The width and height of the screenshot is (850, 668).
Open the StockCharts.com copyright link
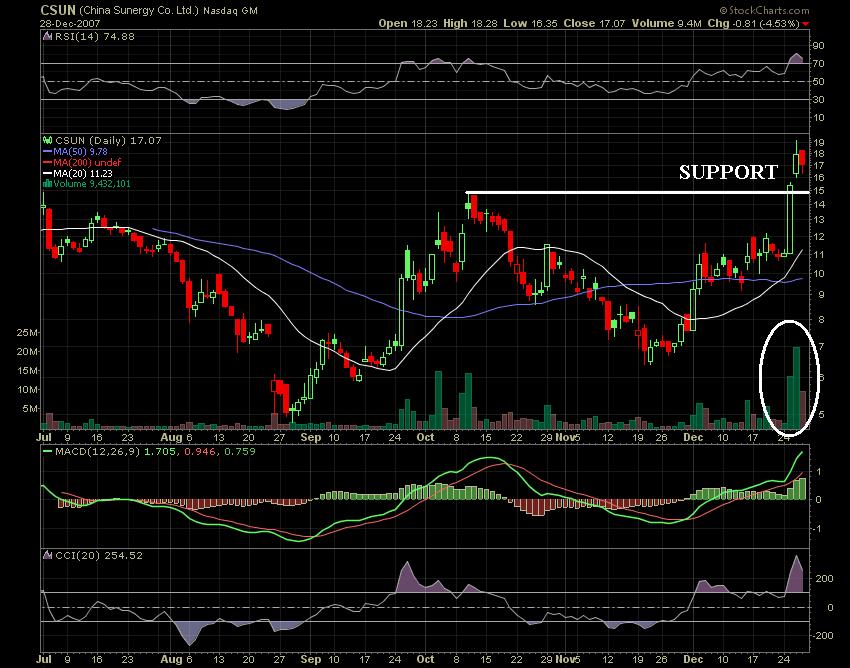point(764,10)
